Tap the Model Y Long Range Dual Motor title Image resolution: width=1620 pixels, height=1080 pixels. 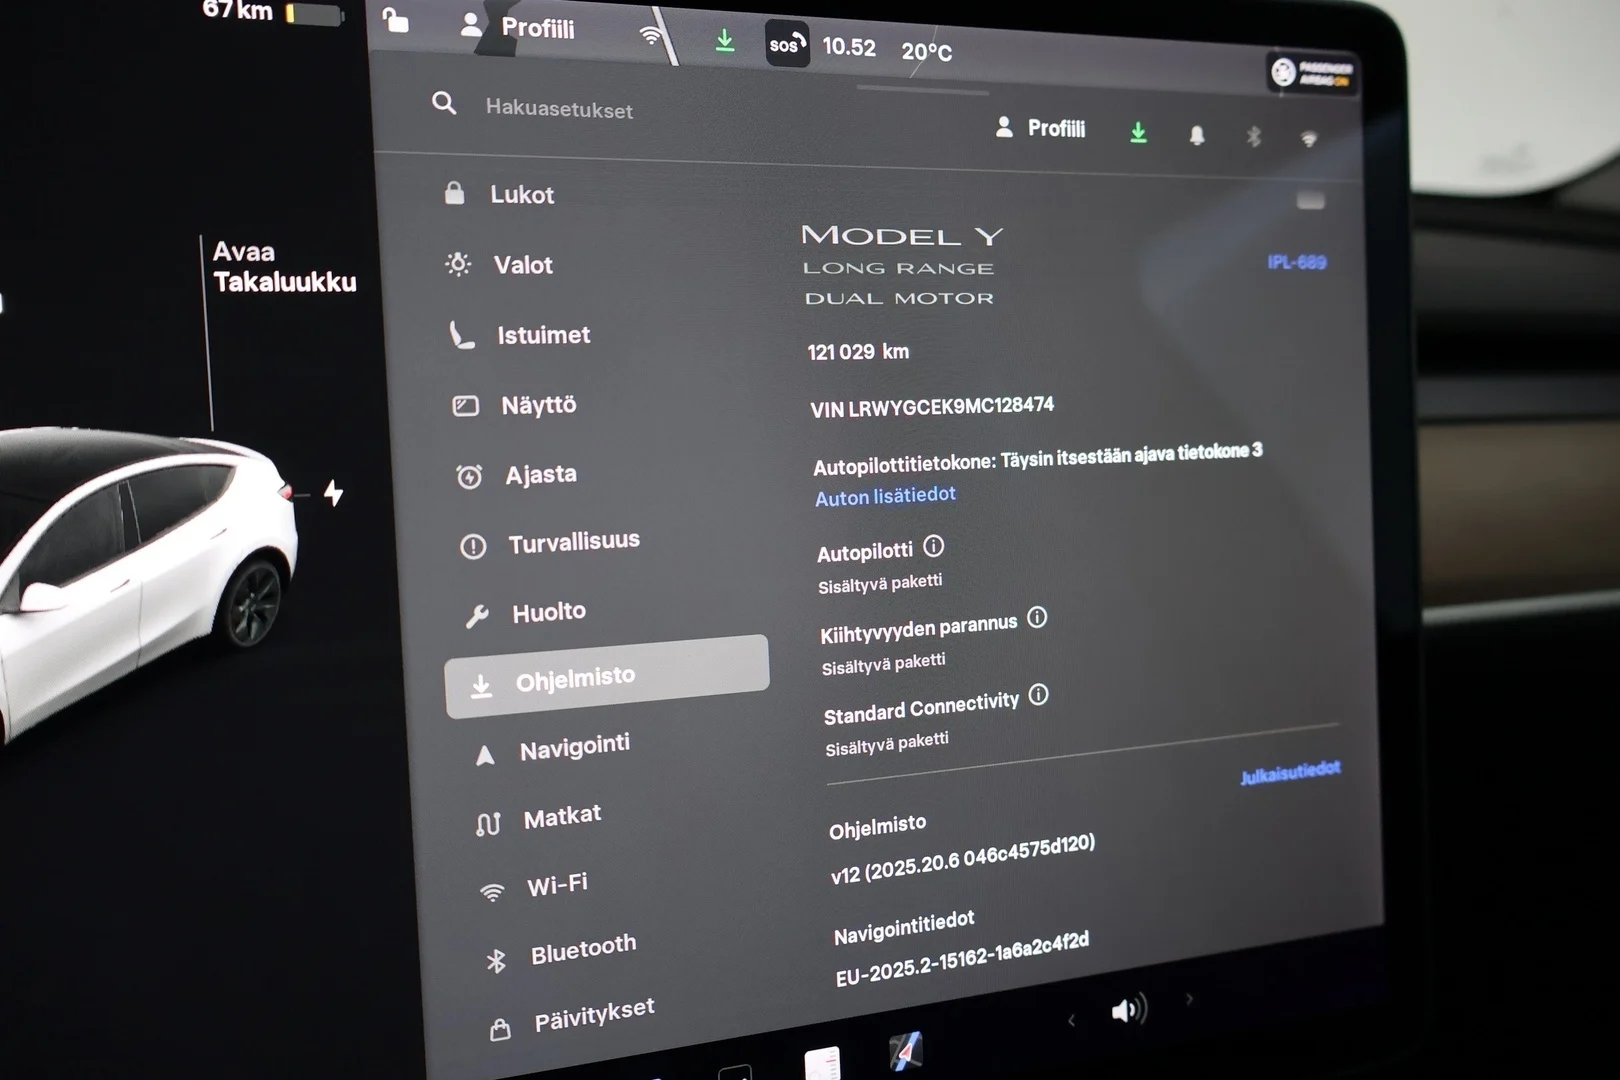pos(902,266)
